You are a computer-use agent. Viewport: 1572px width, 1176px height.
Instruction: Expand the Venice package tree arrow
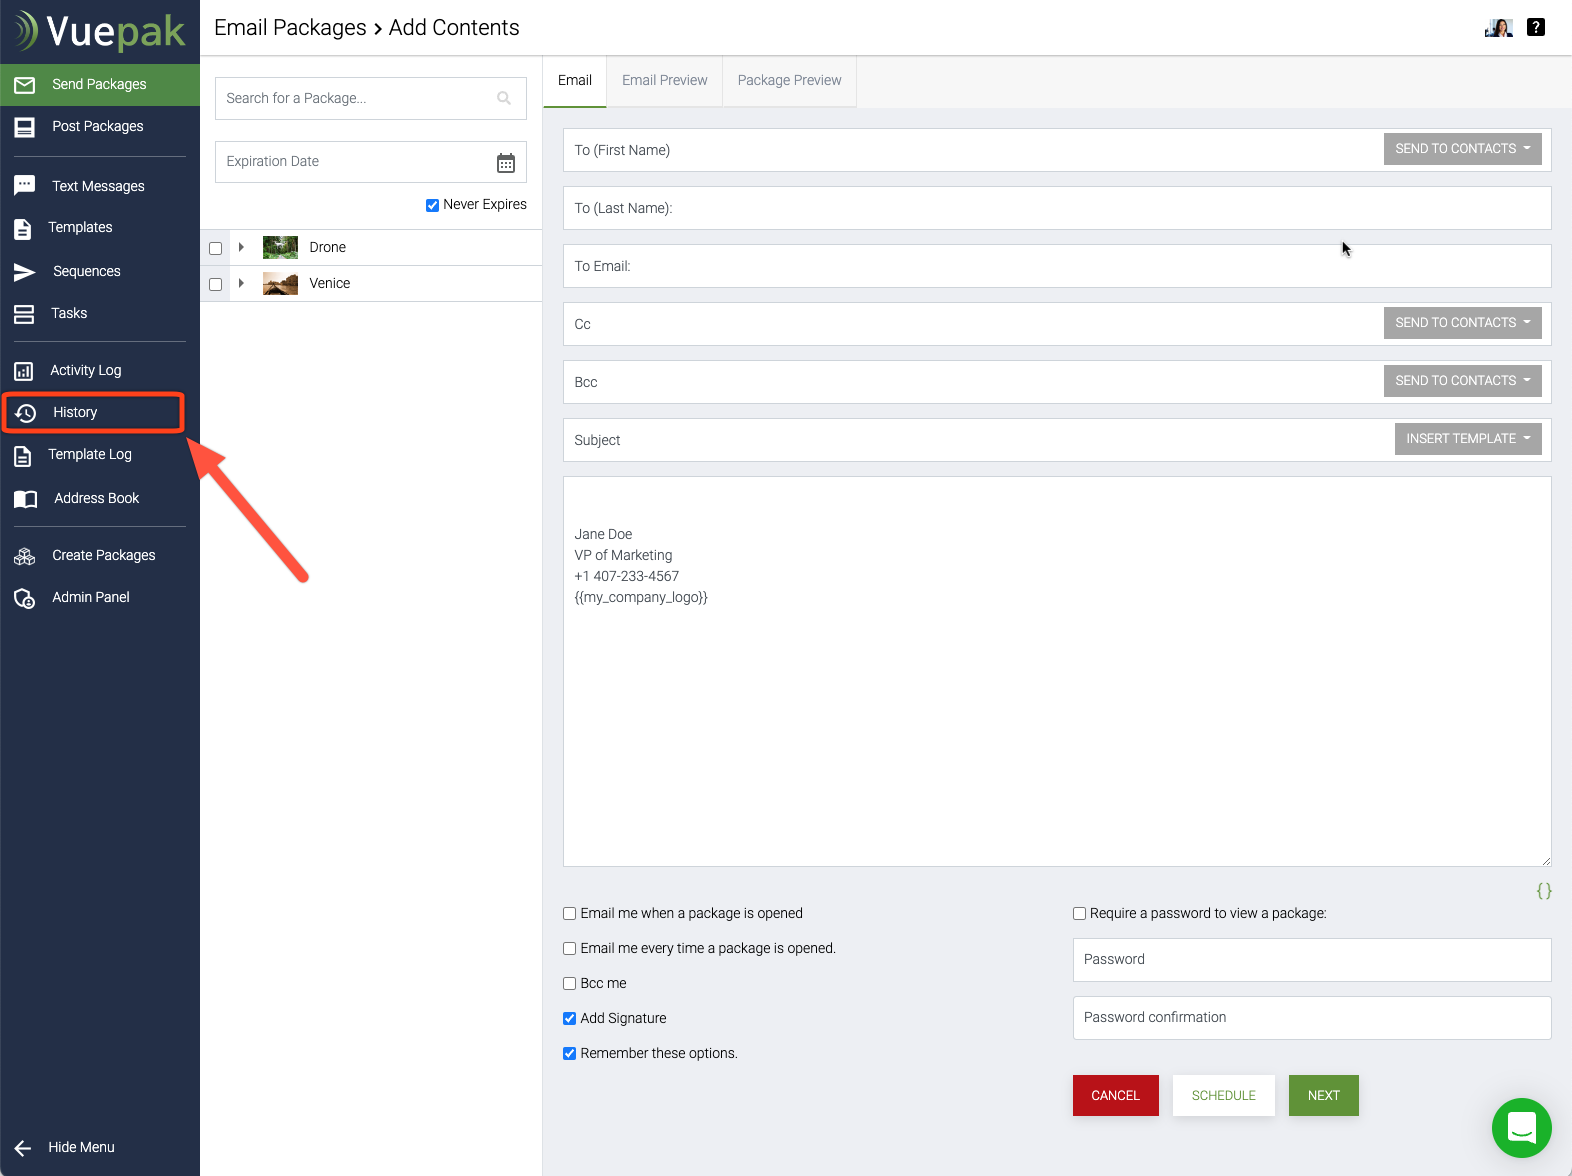(241, 284)
